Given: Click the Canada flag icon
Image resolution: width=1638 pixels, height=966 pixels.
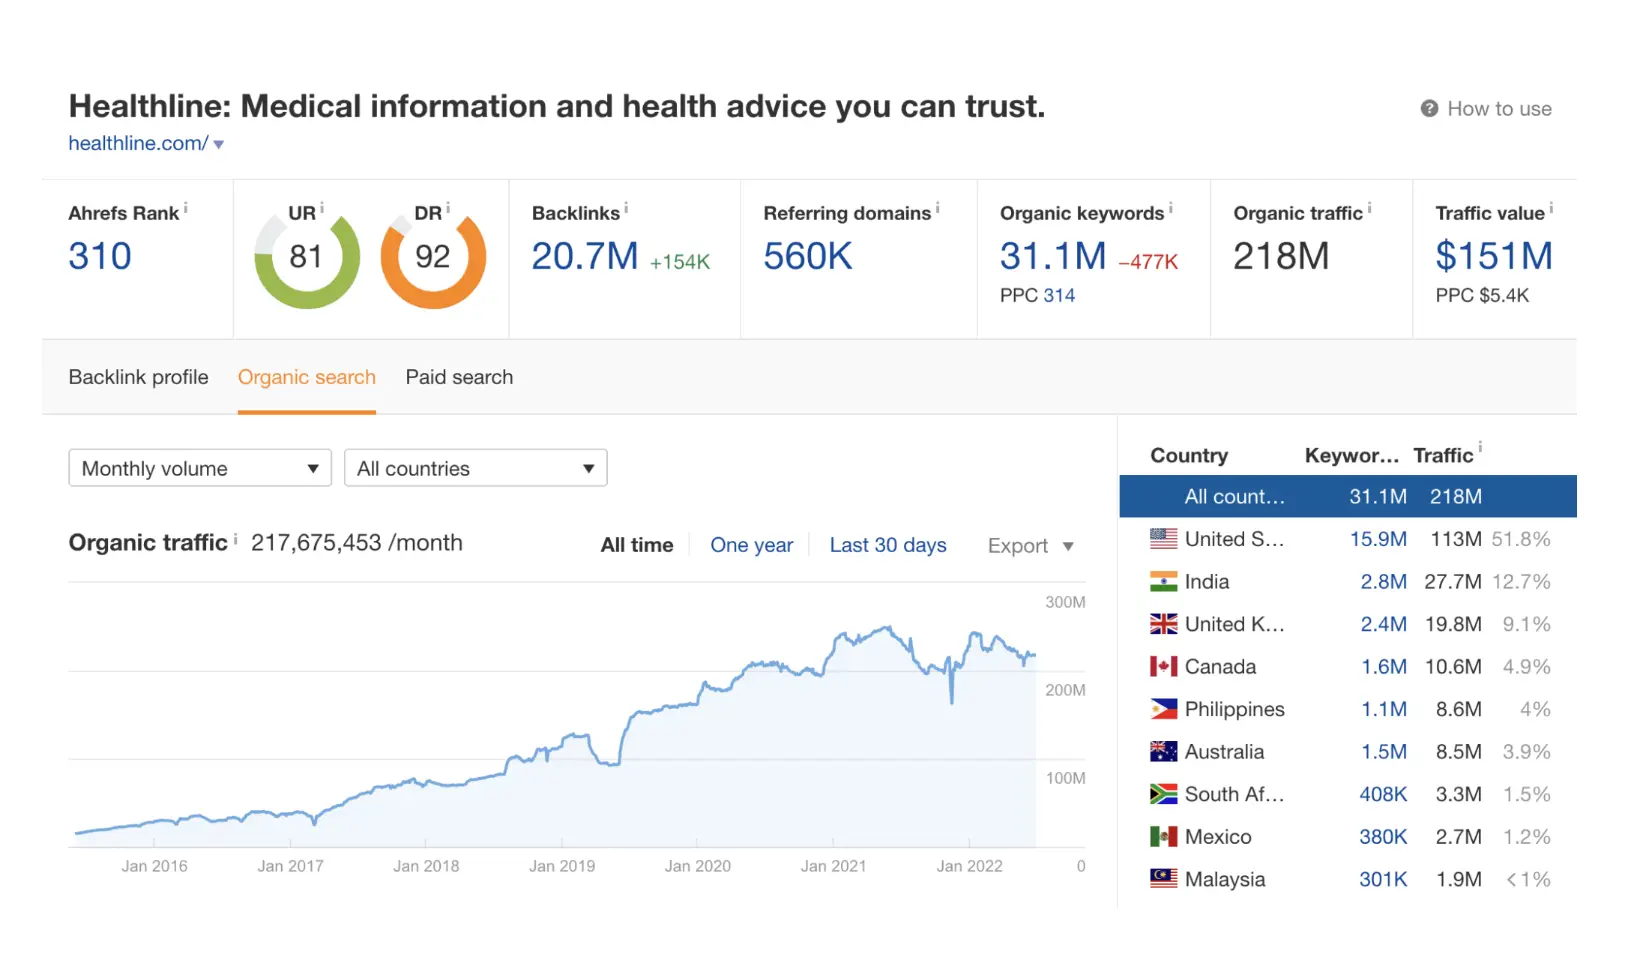Looking at the screenshot, I should coord(1164,667).
